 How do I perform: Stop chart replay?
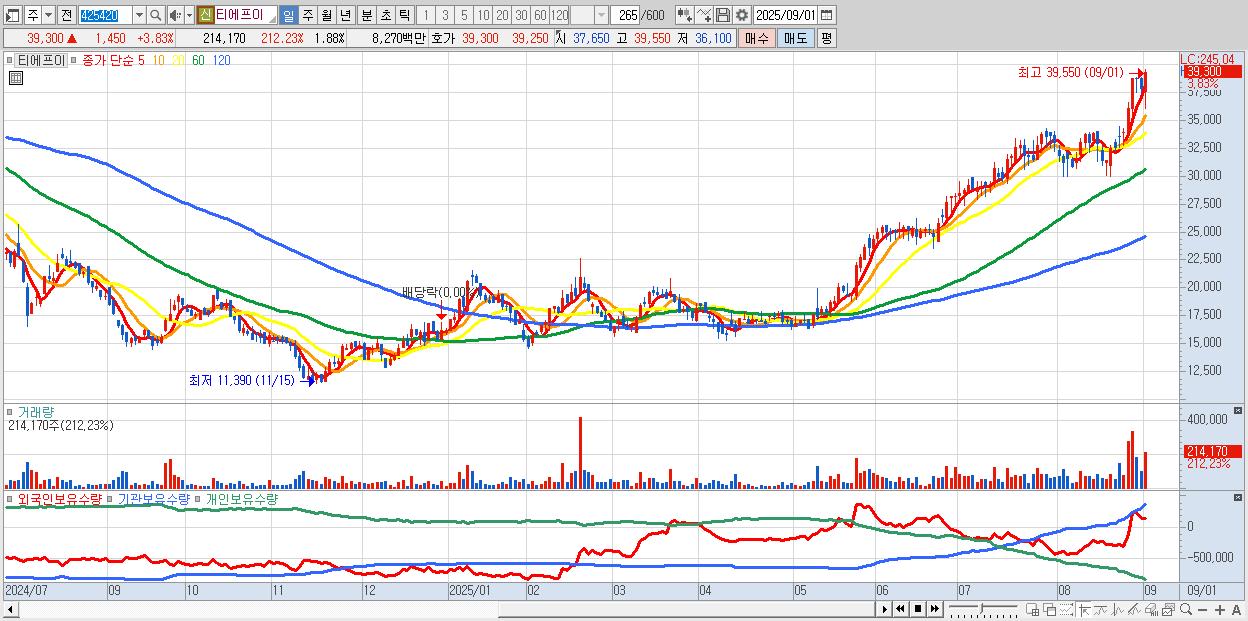tap(918, 609)
